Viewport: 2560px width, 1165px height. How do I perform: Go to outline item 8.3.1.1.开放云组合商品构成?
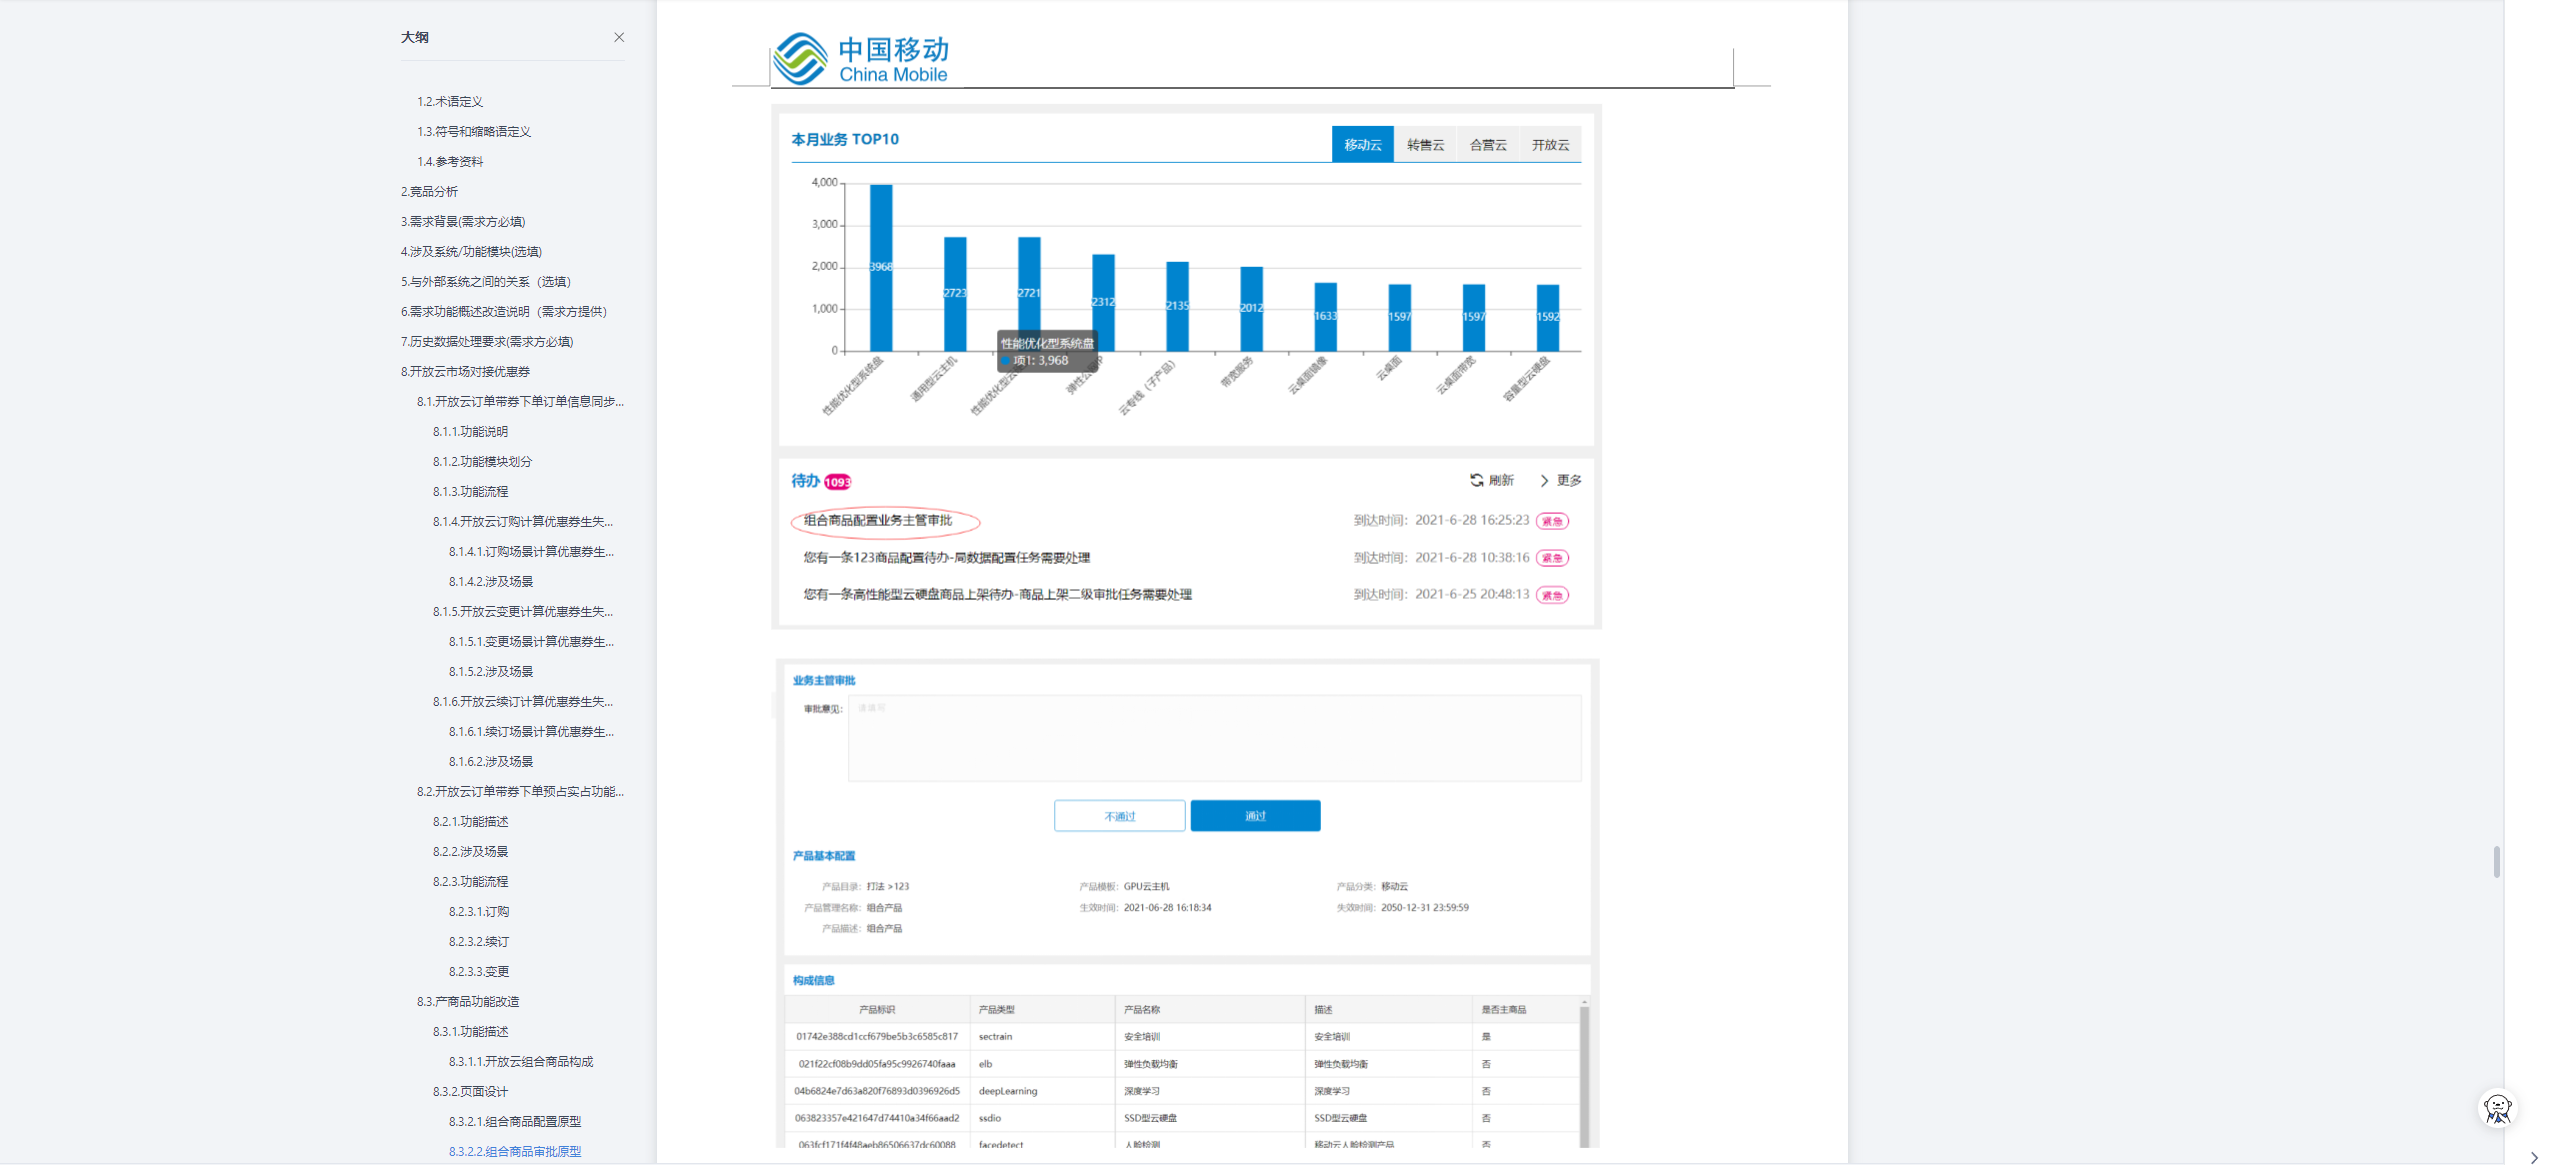pyautogui.click(x=521, y=1061)
